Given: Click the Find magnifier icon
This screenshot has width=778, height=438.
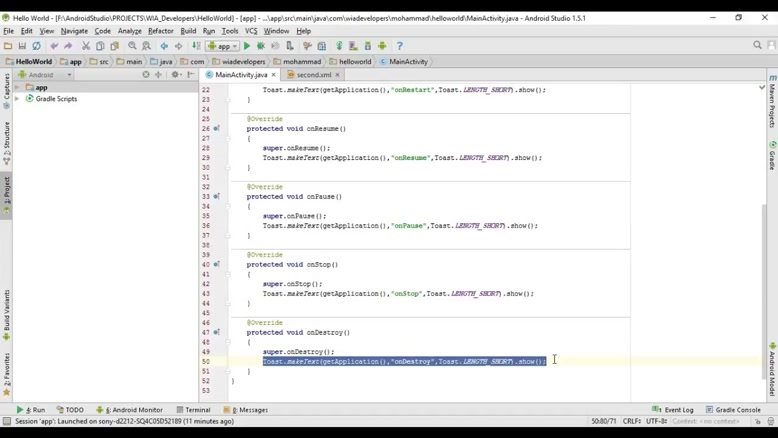Looking at the screenshot, I should pyautogui.click(x=135, y=46).
